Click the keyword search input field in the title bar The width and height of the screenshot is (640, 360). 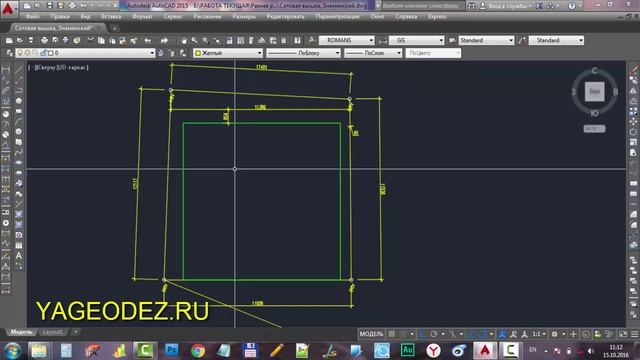[x=423, y=6]
